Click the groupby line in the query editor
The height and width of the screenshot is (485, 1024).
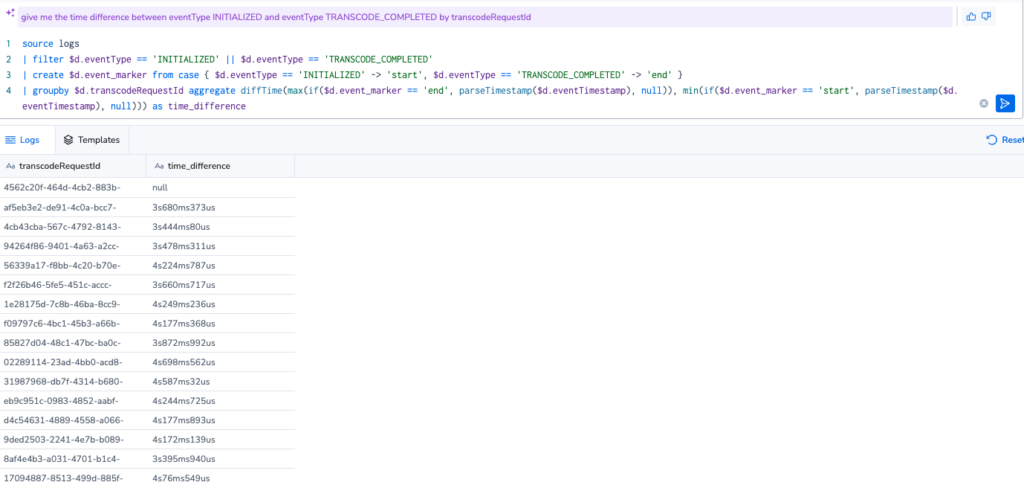pyautogui.click(x=490, y=98)
